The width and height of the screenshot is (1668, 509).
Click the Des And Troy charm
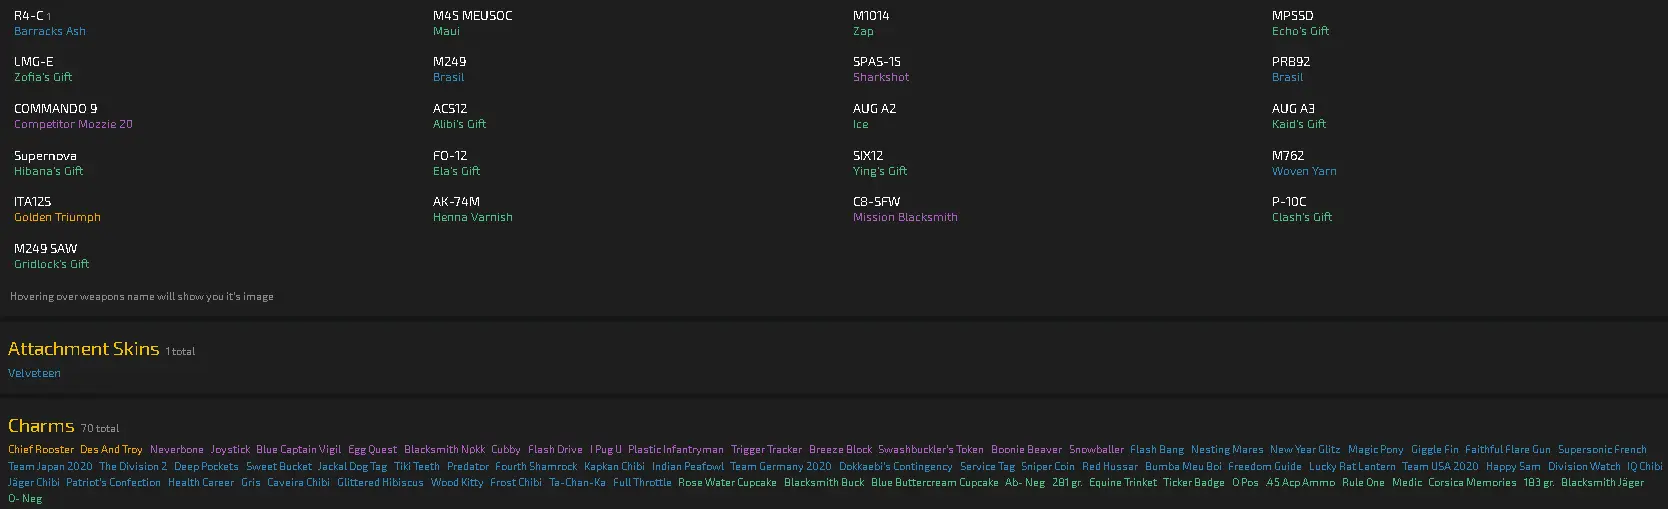[x=111, y=450]
